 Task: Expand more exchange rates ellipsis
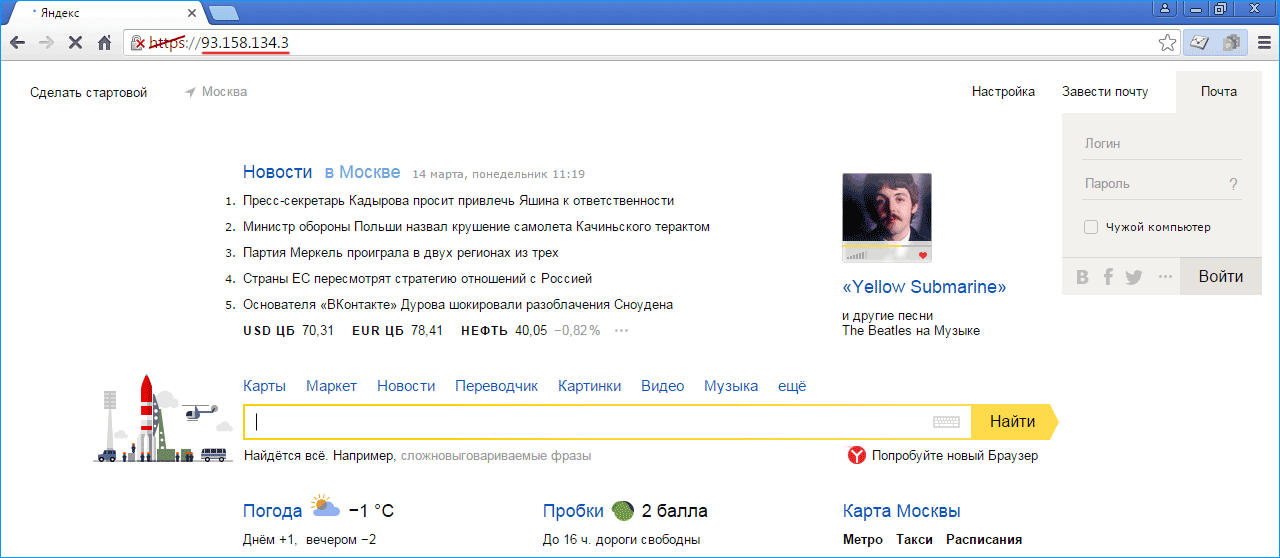622,331
